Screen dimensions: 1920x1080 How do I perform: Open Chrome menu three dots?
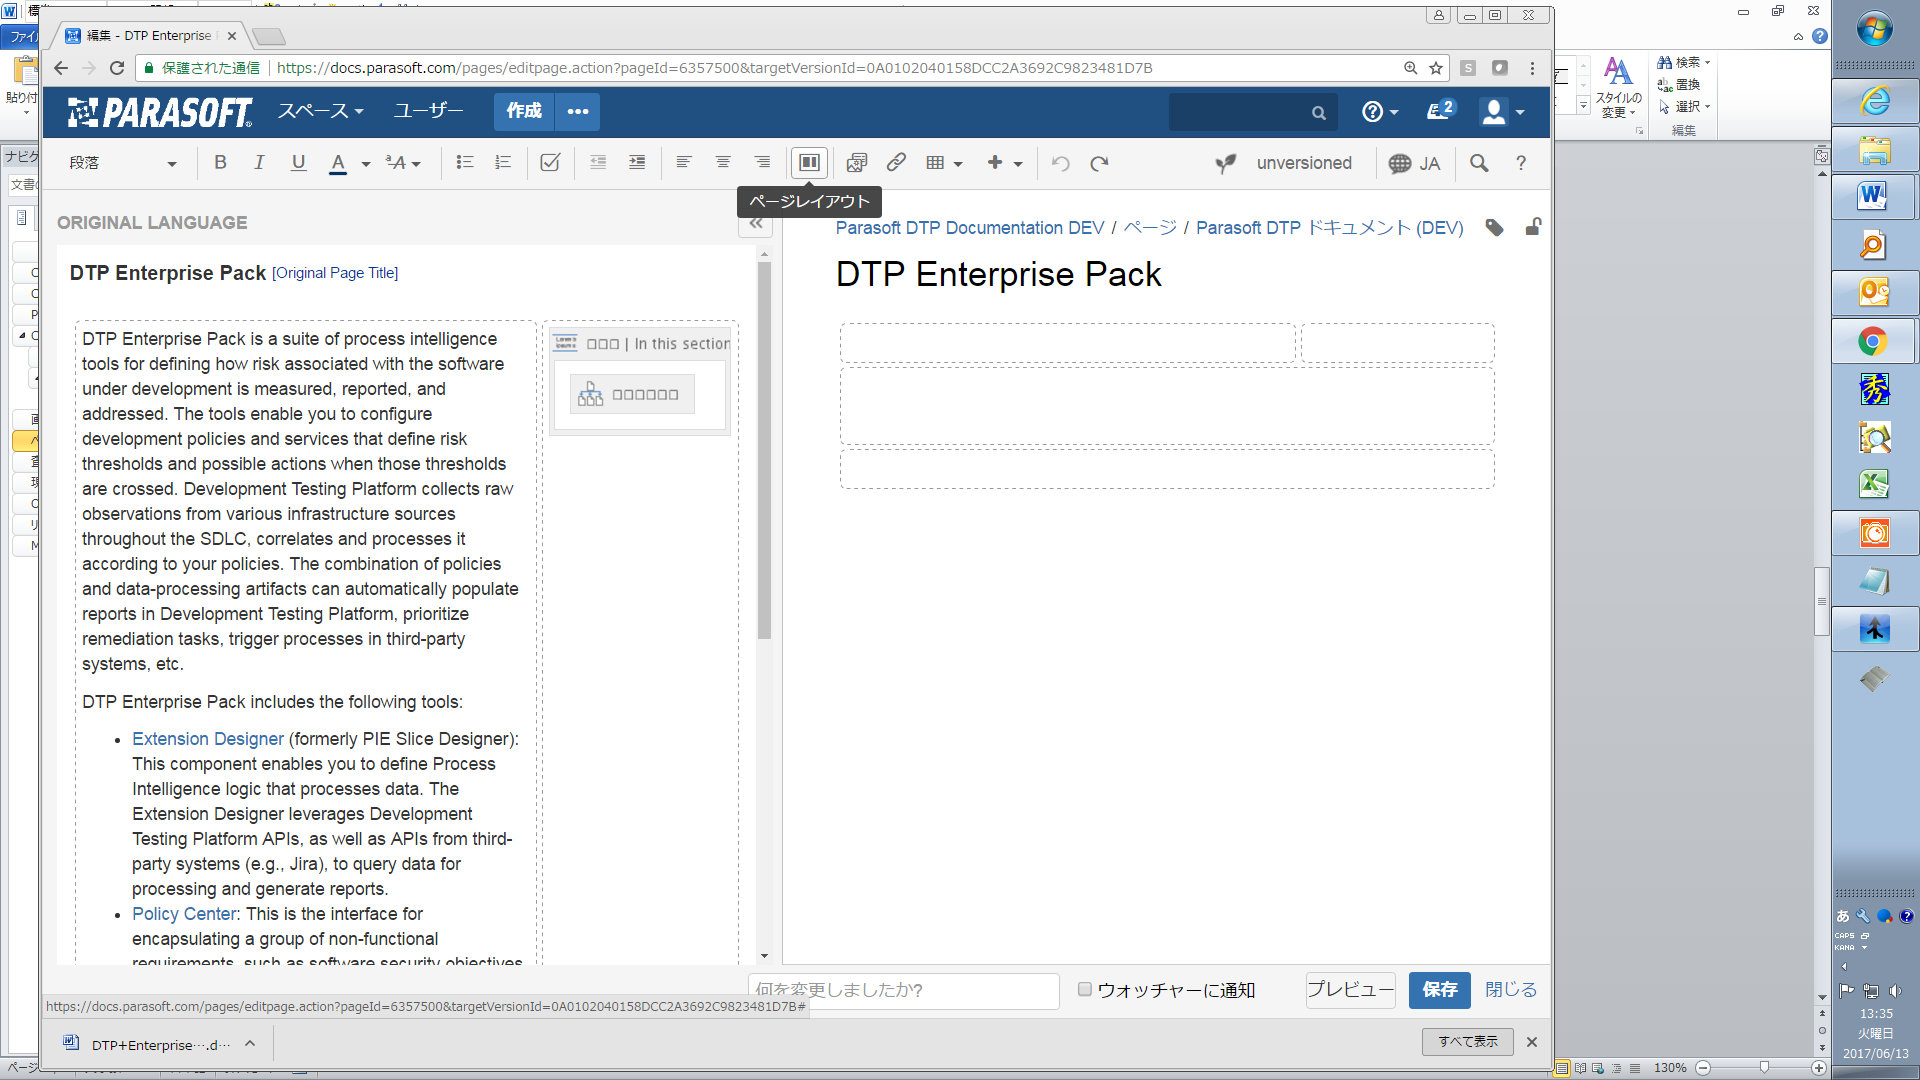point(1532,68)
